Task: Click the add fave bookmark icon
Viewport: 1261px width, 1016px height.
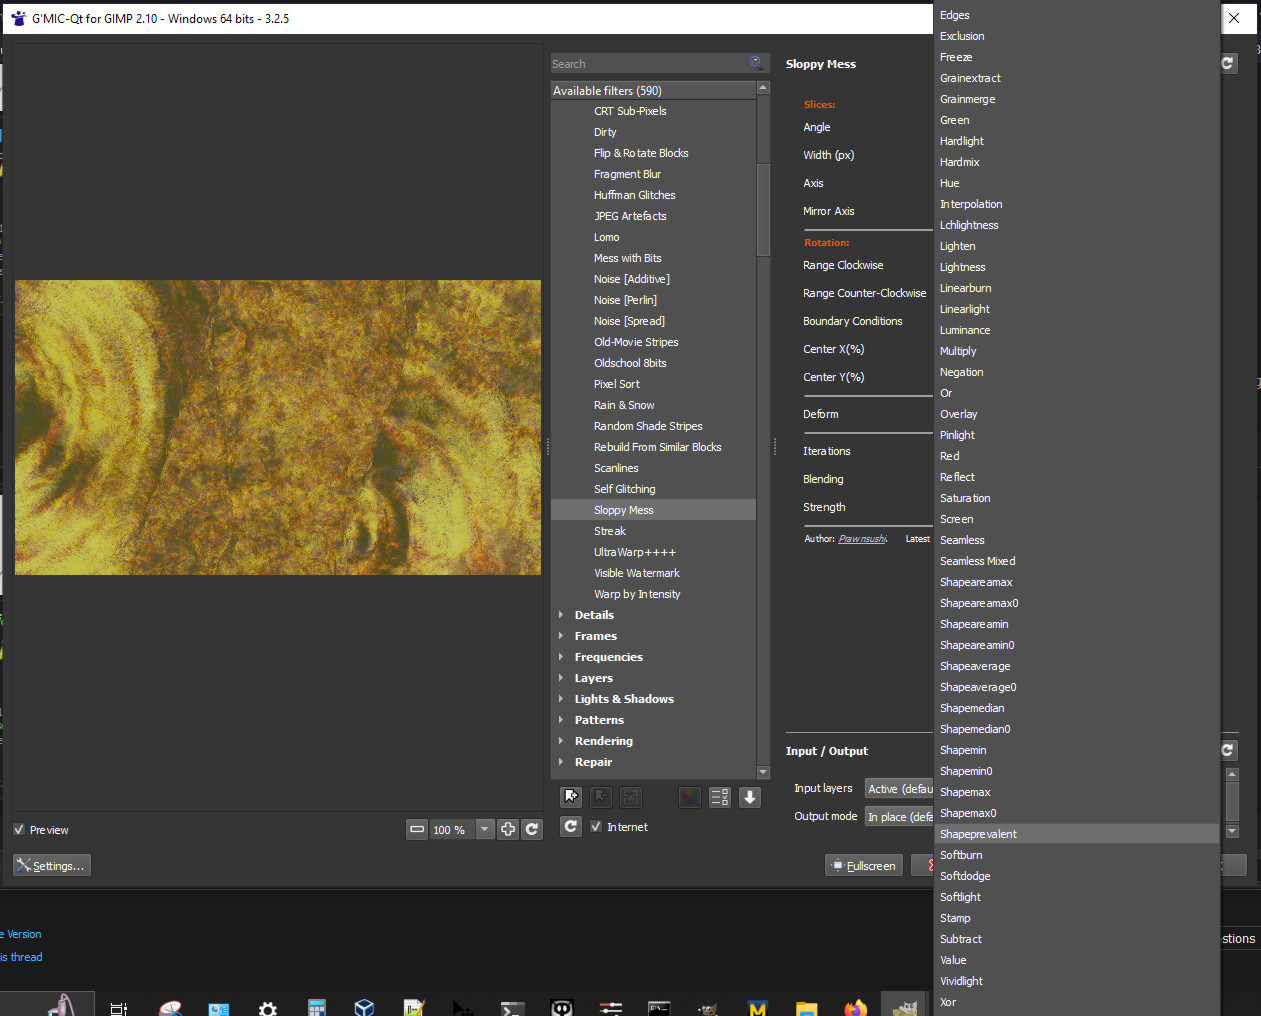Action: pos(571,797)
